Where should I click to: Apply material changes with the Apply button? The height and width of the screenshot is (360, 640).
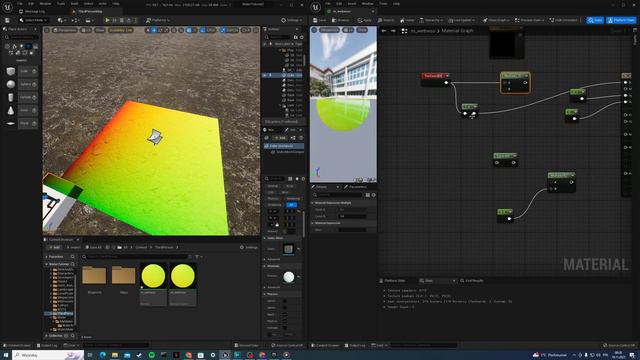click(364, 20)
